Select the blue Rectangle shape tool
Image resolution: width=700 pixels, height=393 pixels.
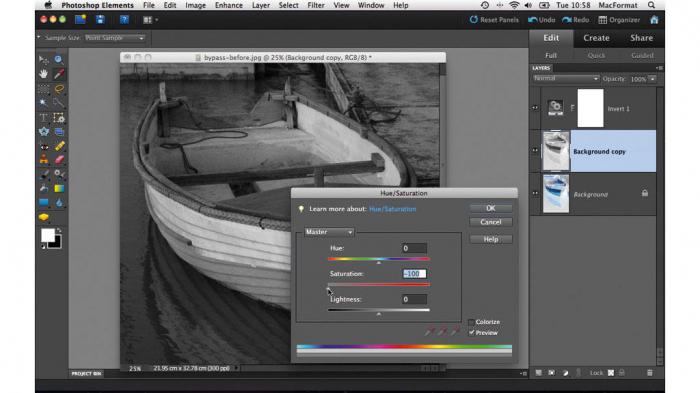tap(43, 203)
